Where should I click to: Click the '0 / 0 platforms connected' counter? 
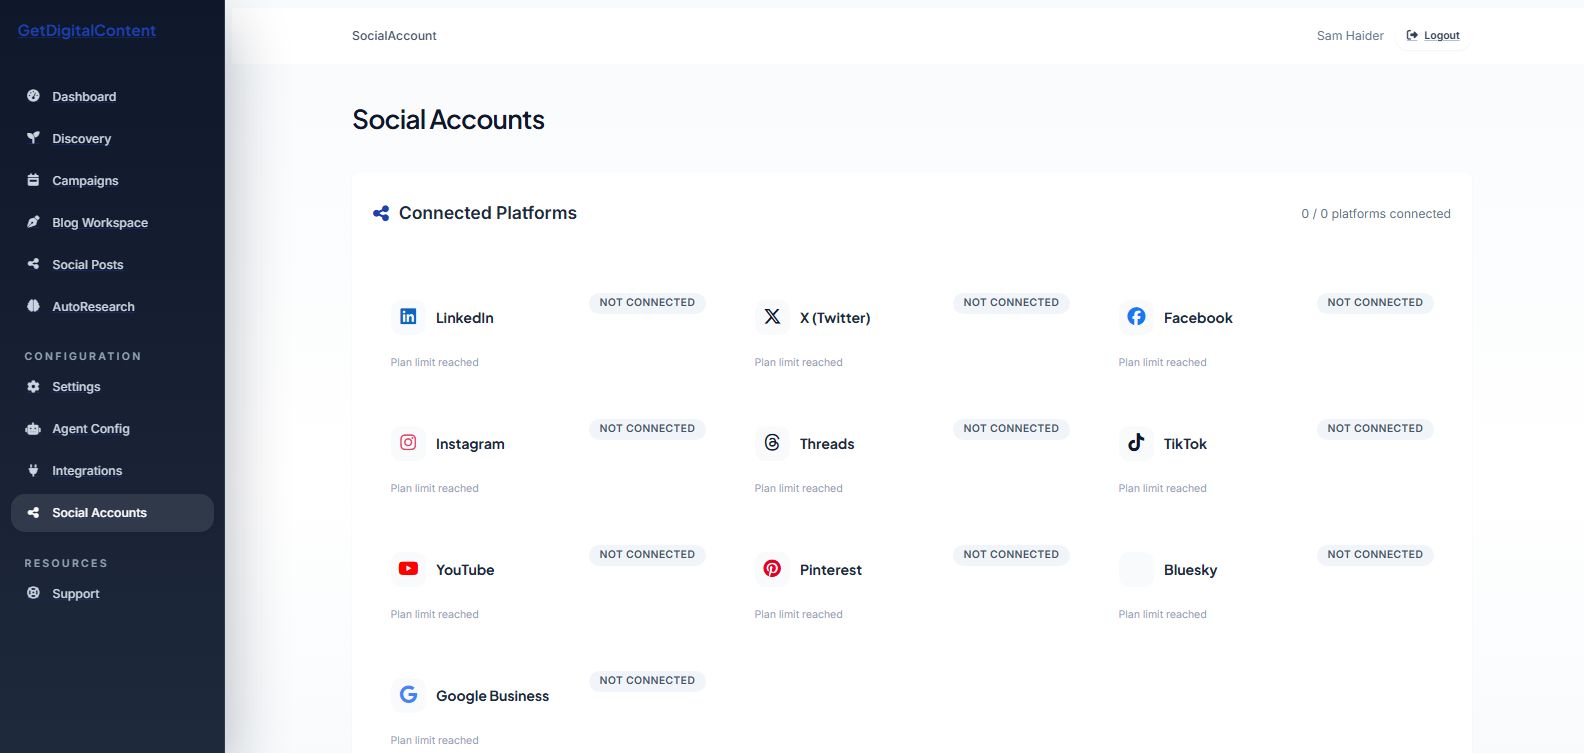pos(1376,214)
